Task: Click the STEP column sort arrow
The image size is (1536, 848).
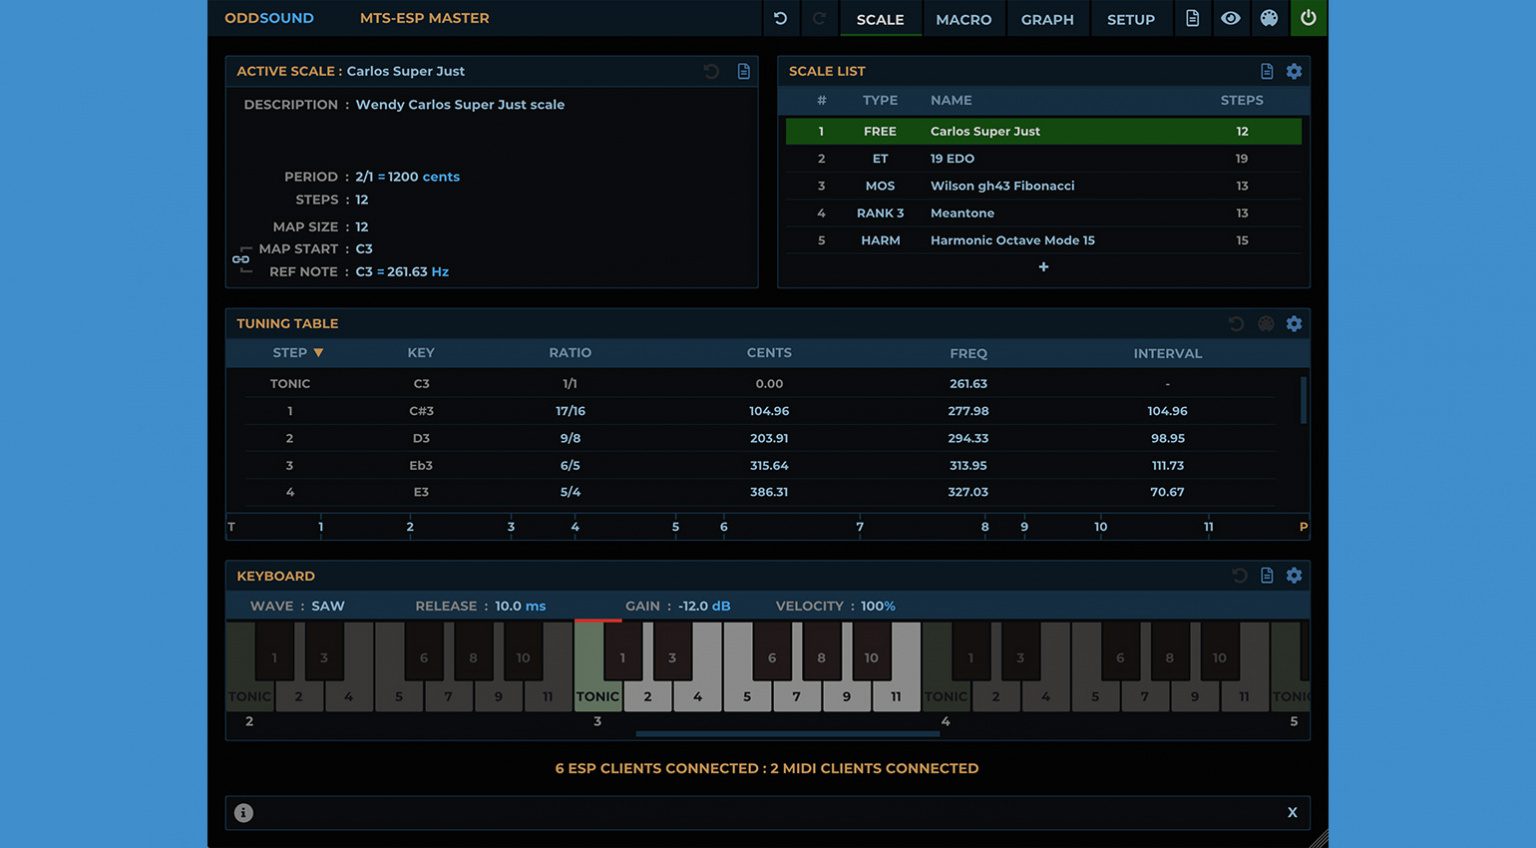Action: (x=318, y=352)
